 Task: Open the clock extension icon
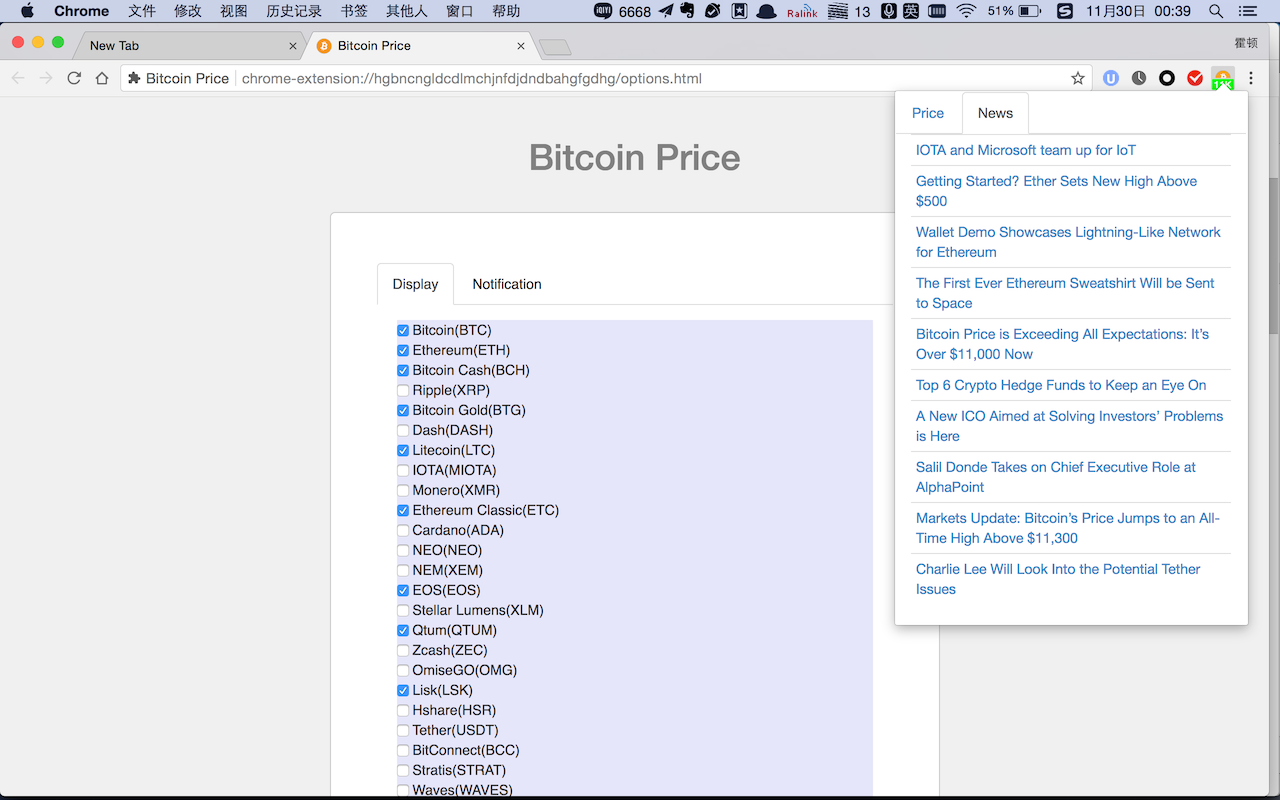[x=1139, y=78]
